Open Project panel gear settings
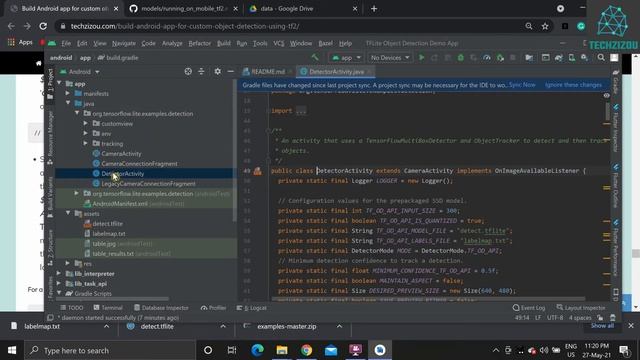 pyautogui.click(x=218, y=71)
